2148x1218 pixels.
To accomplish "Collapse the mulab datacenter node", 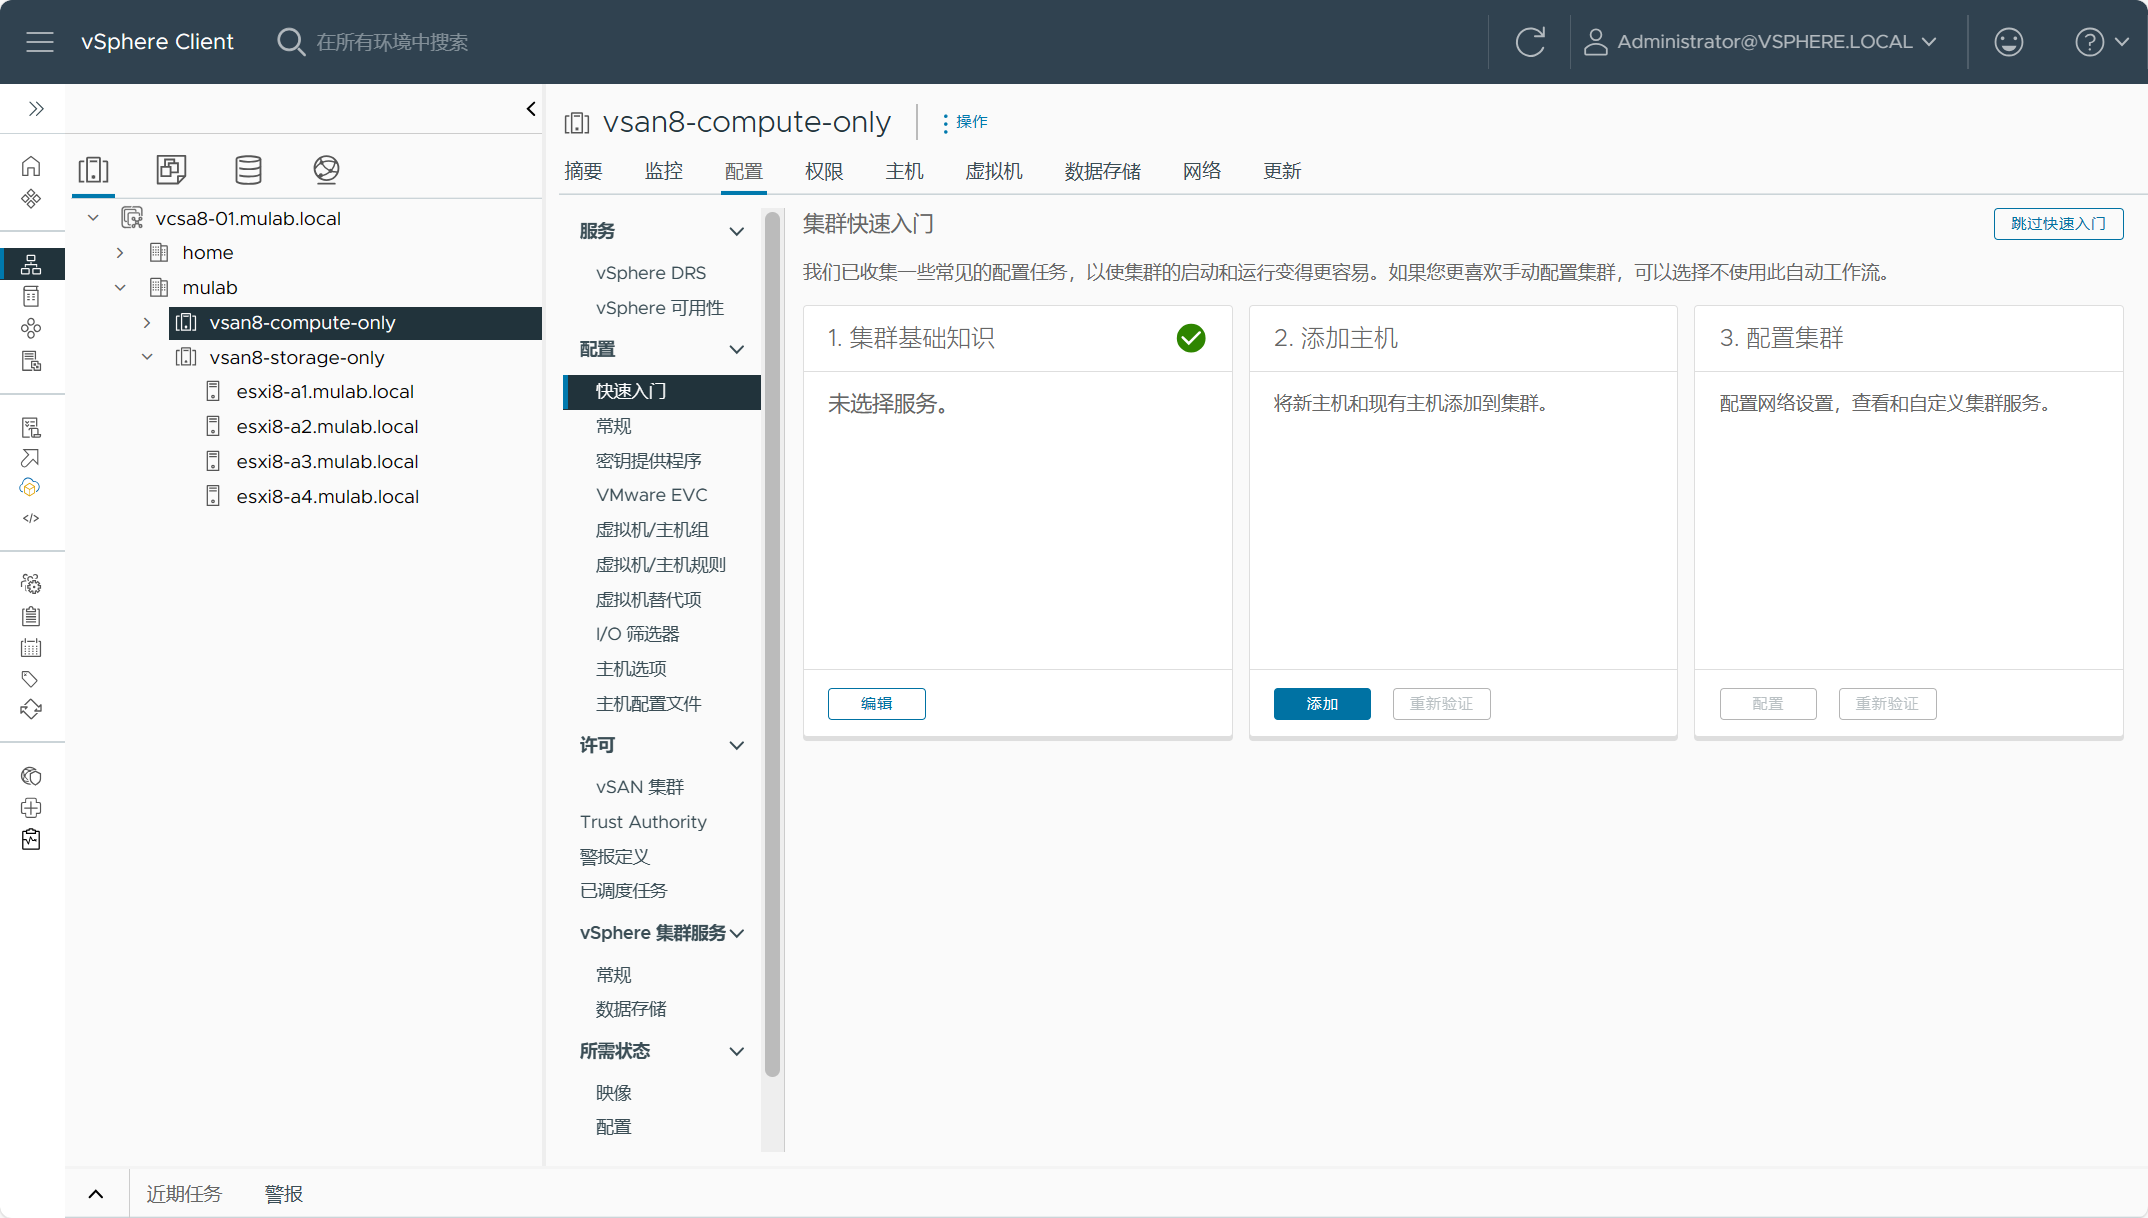I will pos(120,288).
